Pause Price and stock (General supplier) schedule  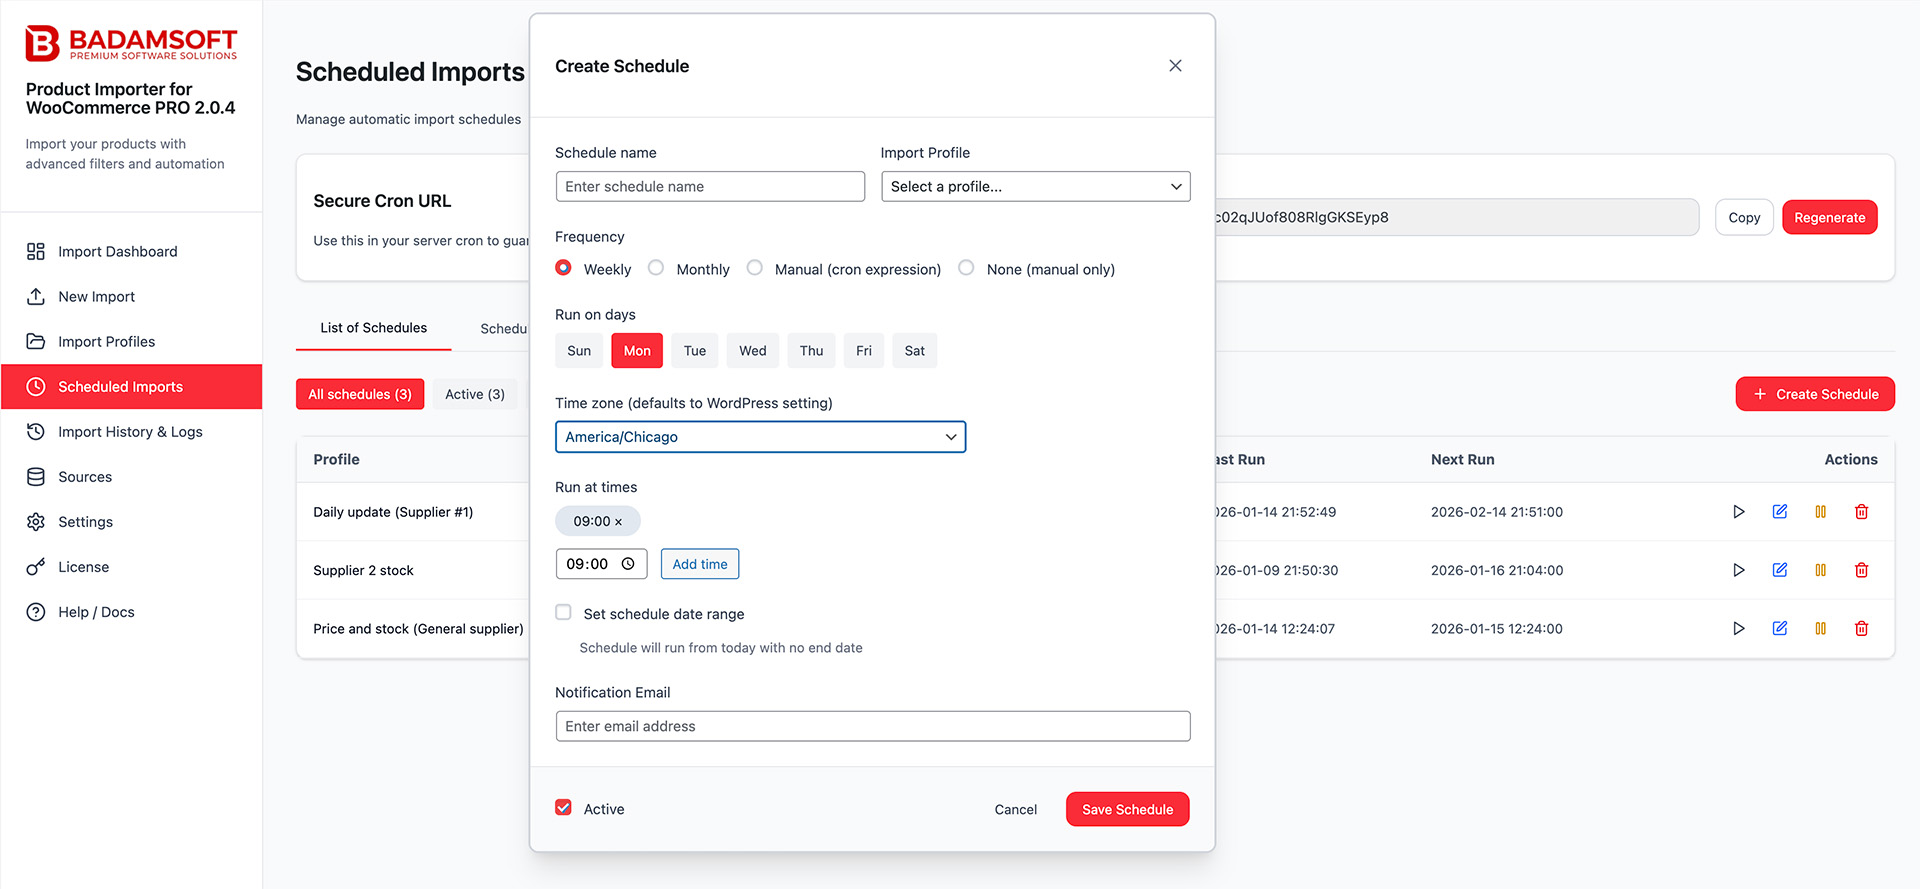click(x=1821, y=629)
